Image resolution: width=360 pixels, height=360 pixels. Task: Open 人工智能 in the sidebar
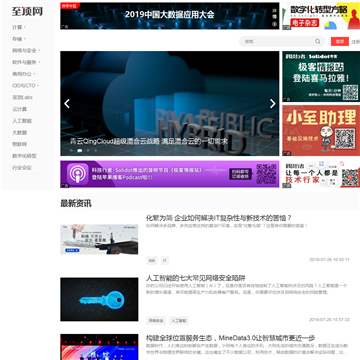(x=22, y=121)
